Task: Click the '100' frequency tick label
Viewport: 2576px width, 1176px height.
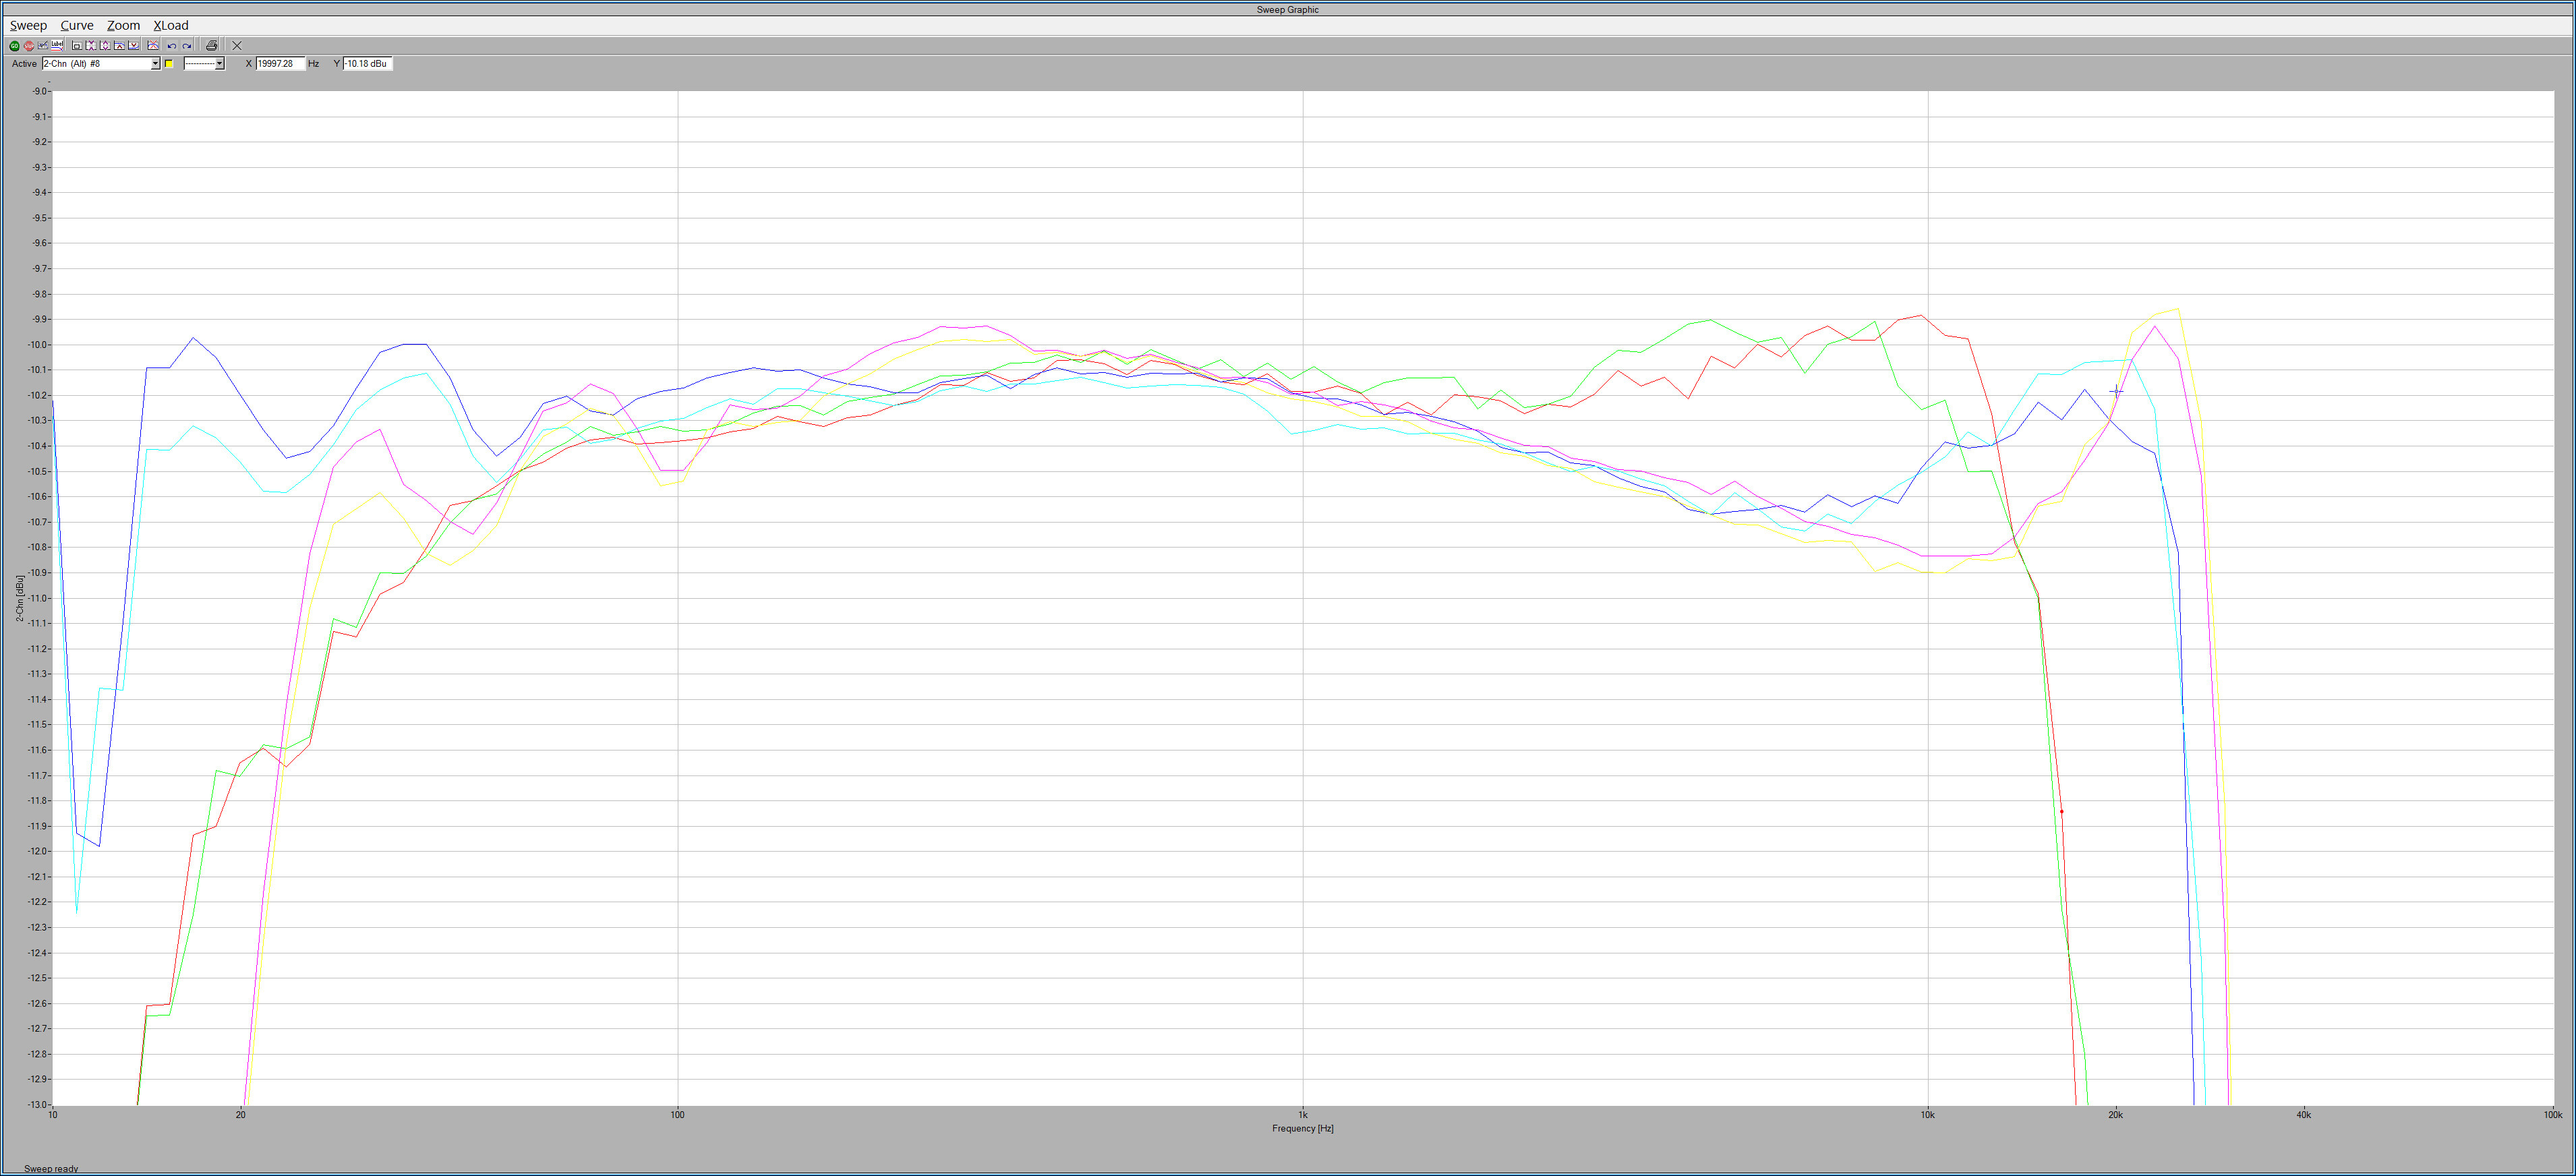Action: 678,1114
